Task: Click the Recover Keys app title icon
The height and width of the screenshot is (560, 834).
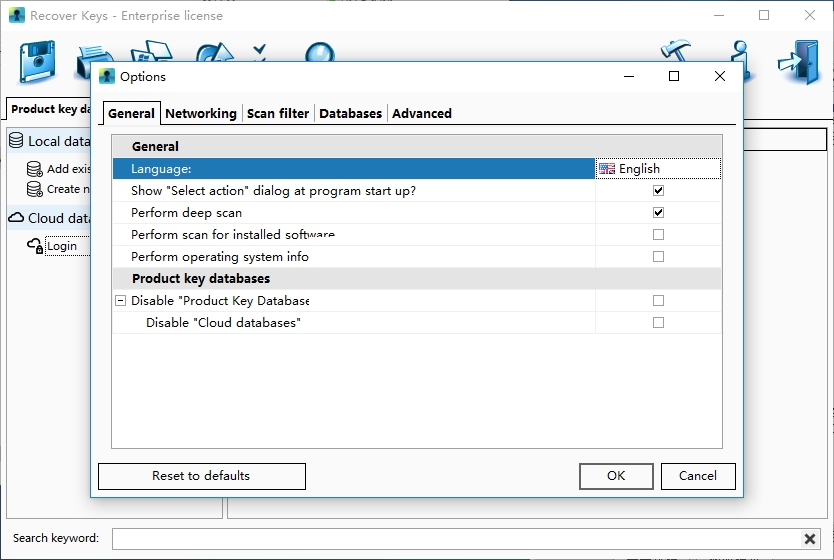Action: 17,15
